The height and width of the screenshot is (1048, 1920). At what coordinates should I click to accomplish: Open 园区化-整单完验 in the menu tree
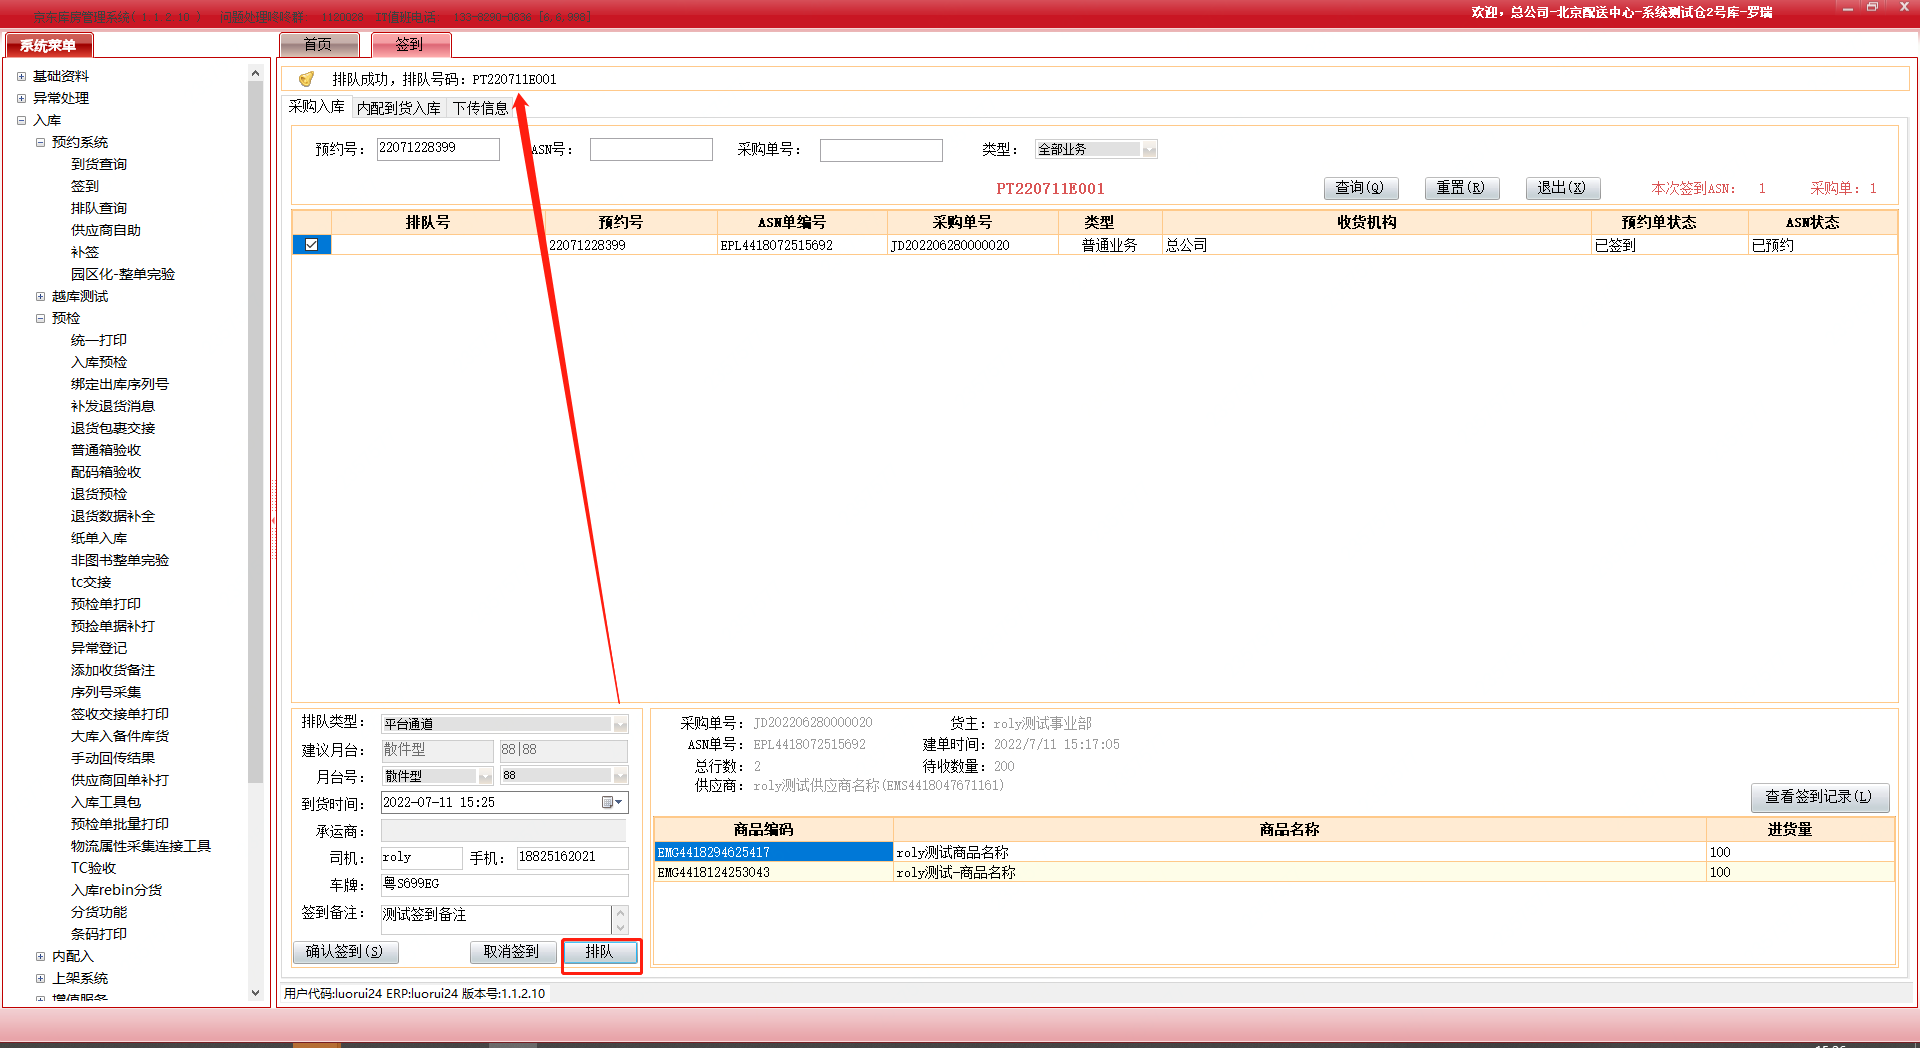tap(123, 274)
